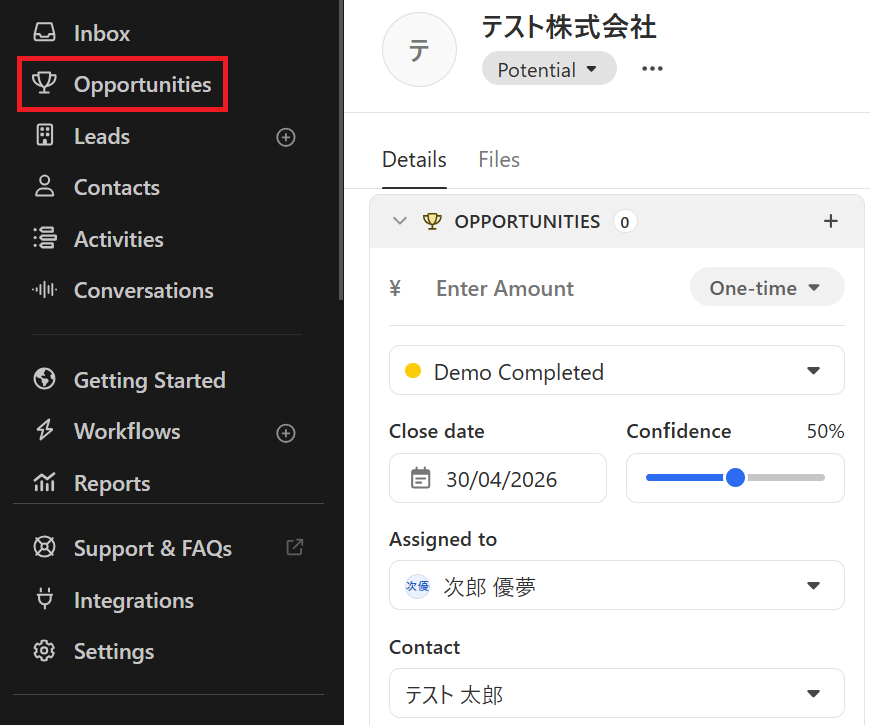Open Support & FAQs link

pos(152,548)
